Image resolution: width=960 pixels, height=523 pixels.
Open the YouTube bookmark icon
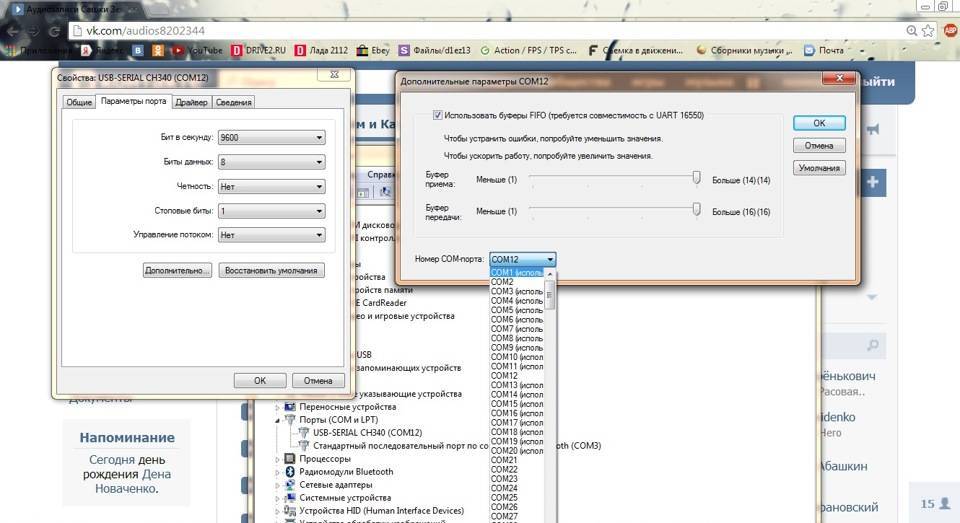[177, 50]
